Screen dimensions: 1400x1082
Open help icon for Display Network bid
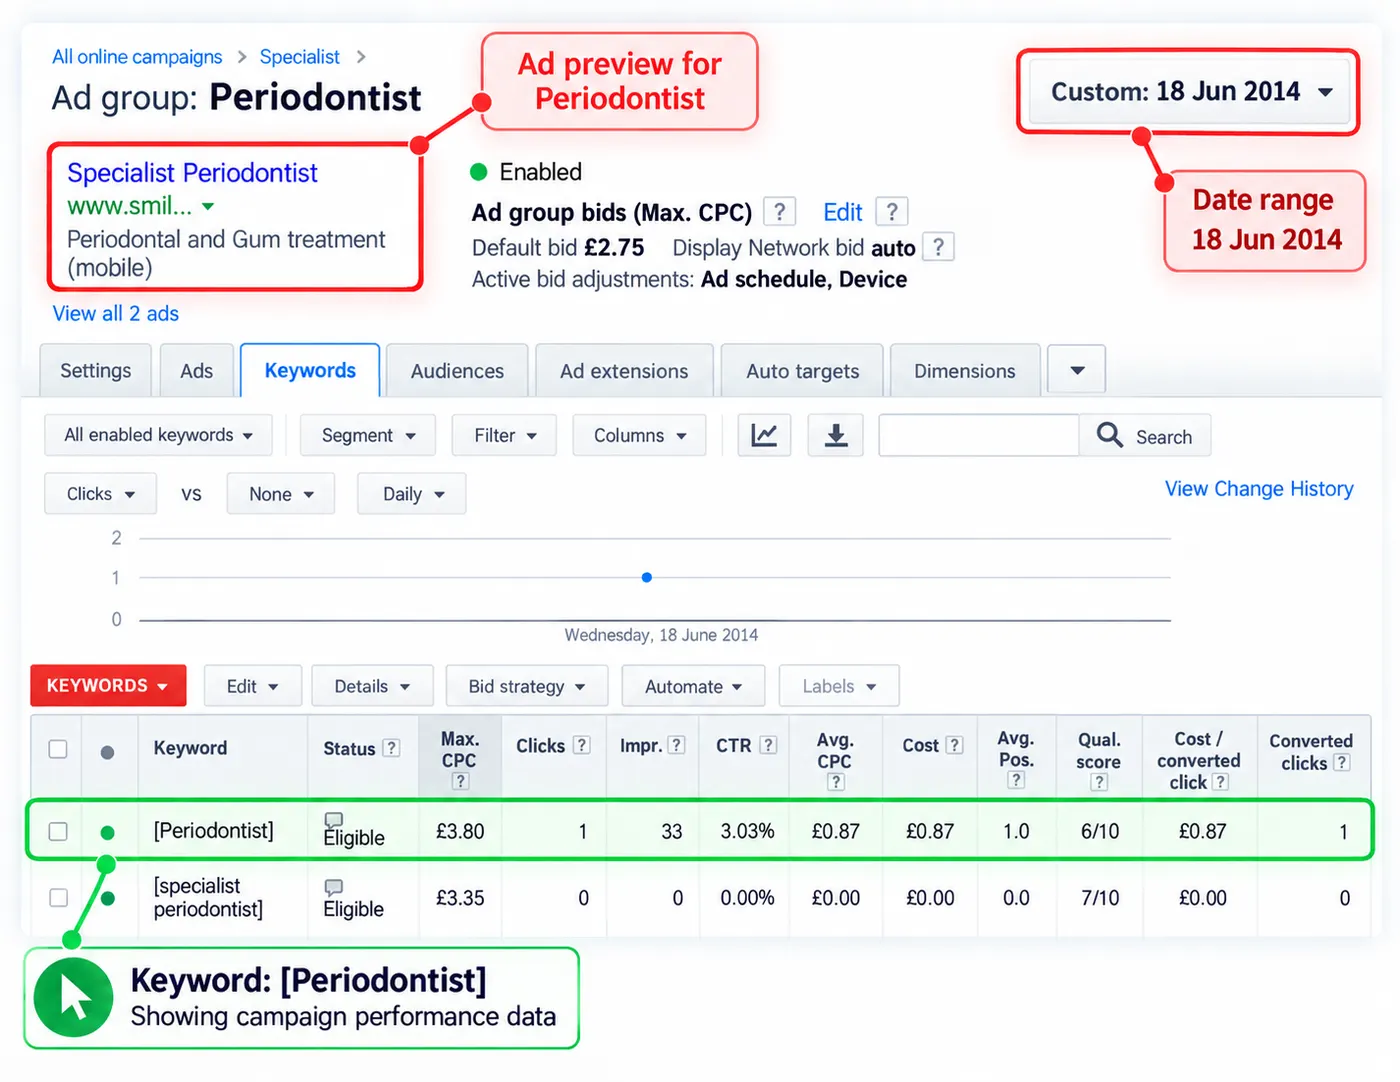point(938,247)
